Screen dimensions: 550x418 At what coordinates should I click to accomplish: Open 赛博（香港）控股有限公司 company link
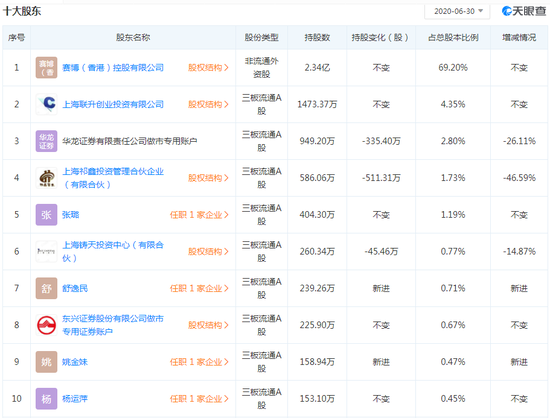coord(113,68)
